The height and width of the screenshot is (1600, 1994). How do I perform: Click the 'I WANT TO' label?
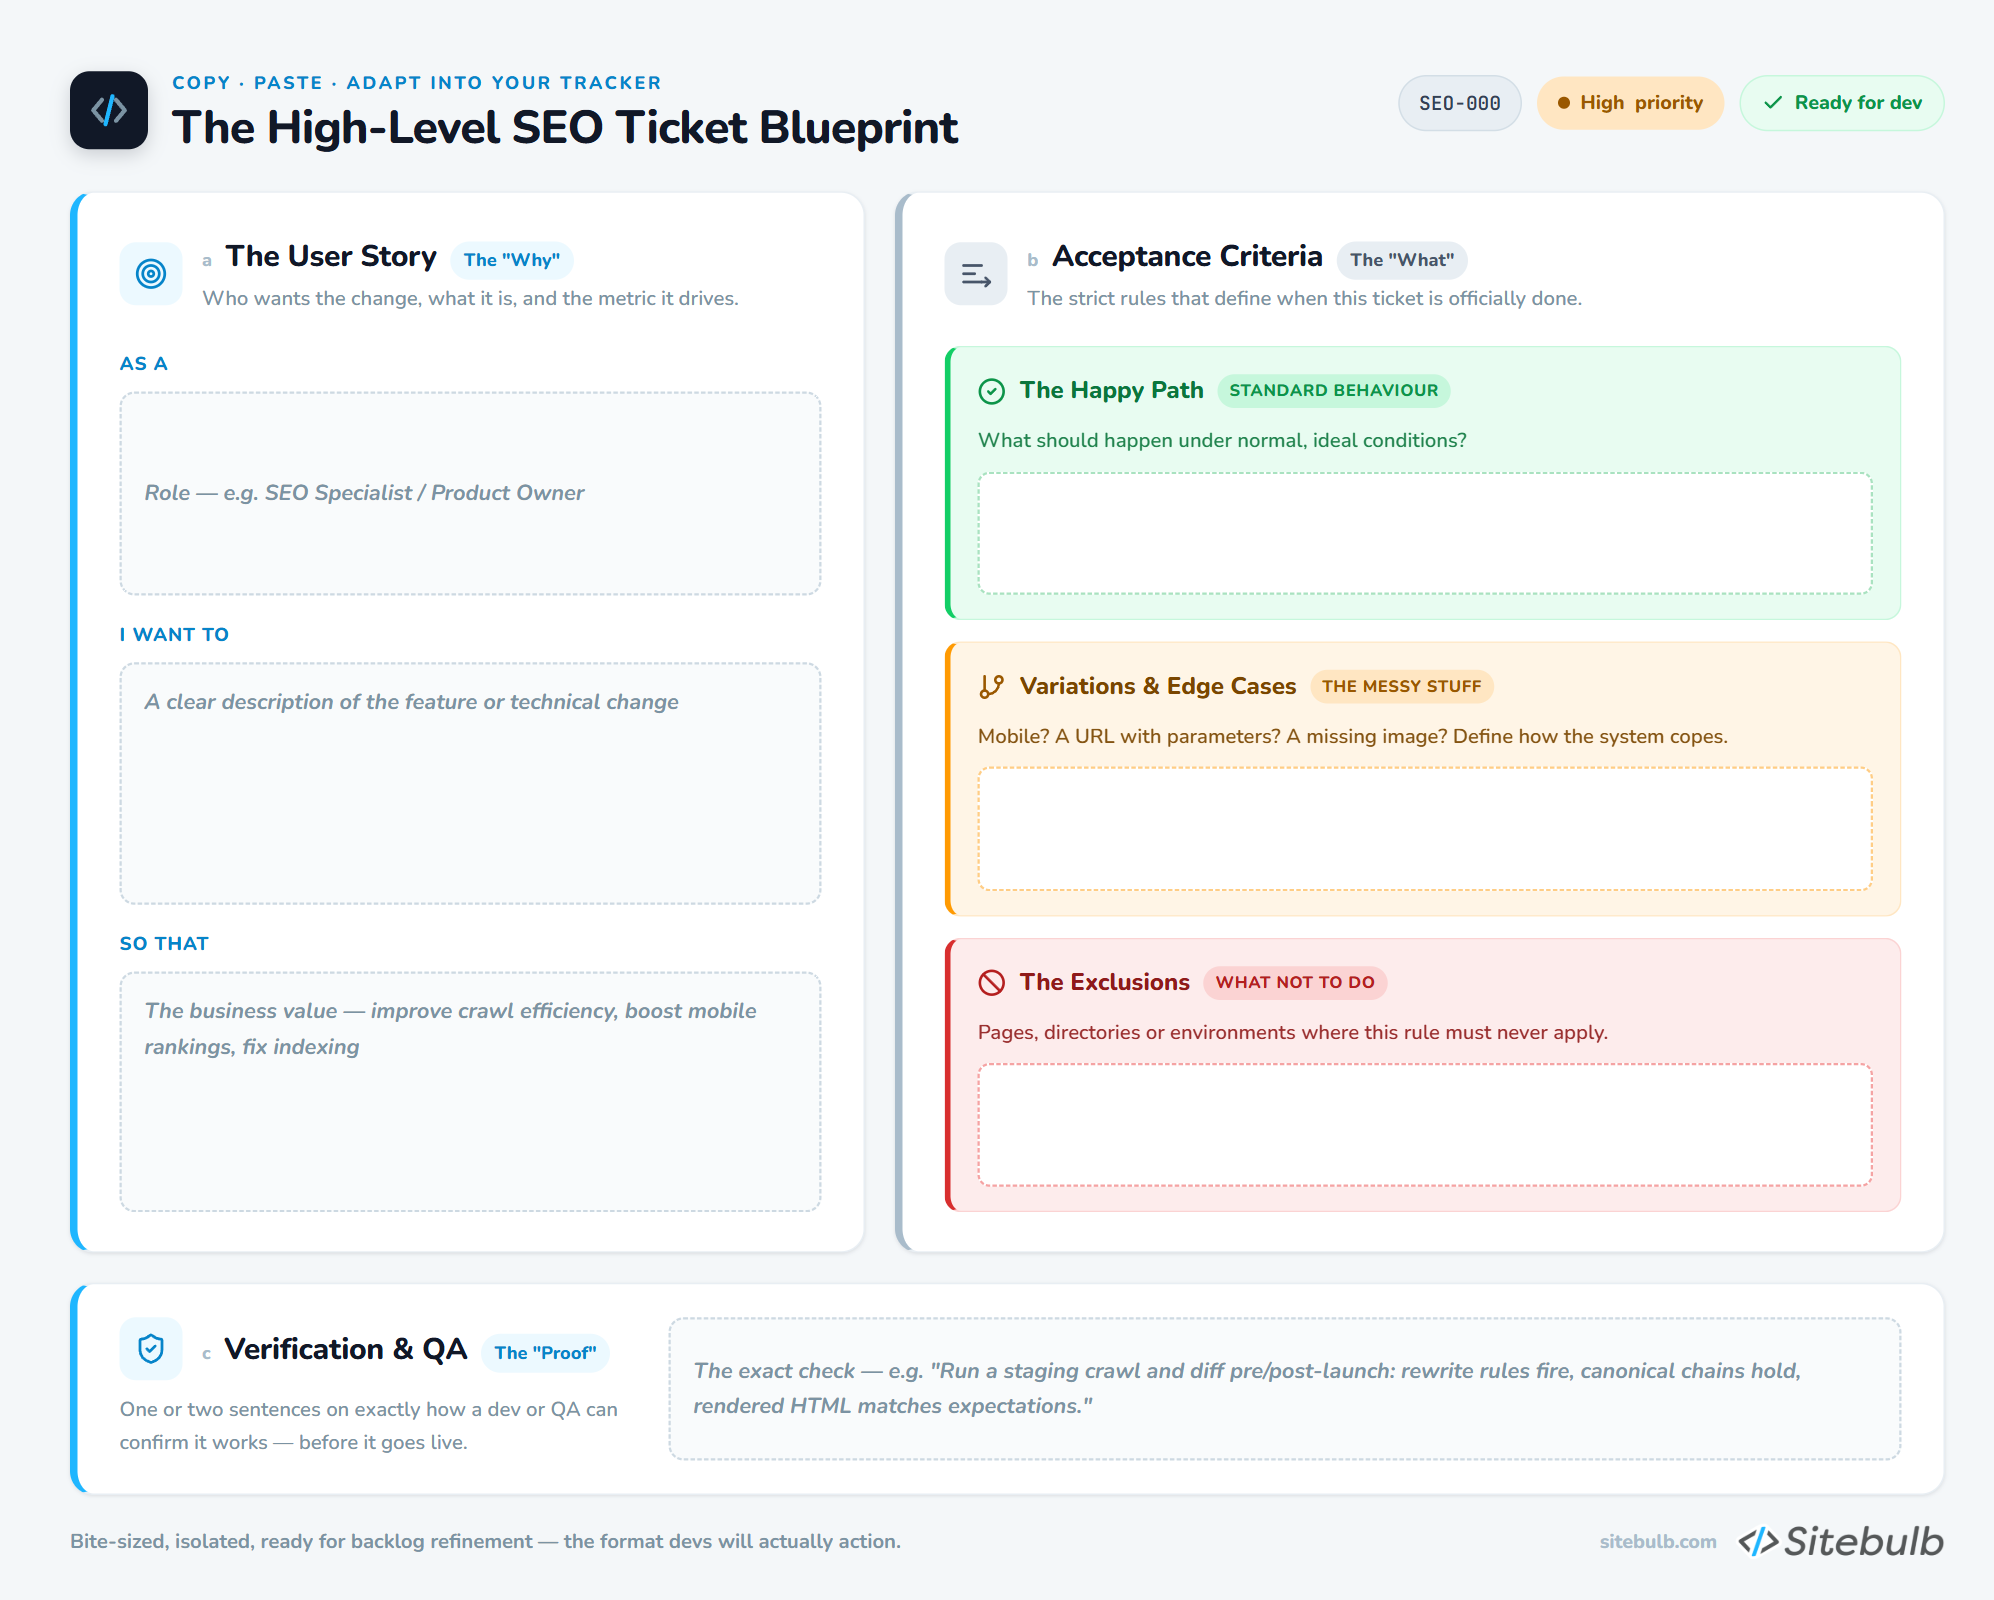click(x=174, y=635)
